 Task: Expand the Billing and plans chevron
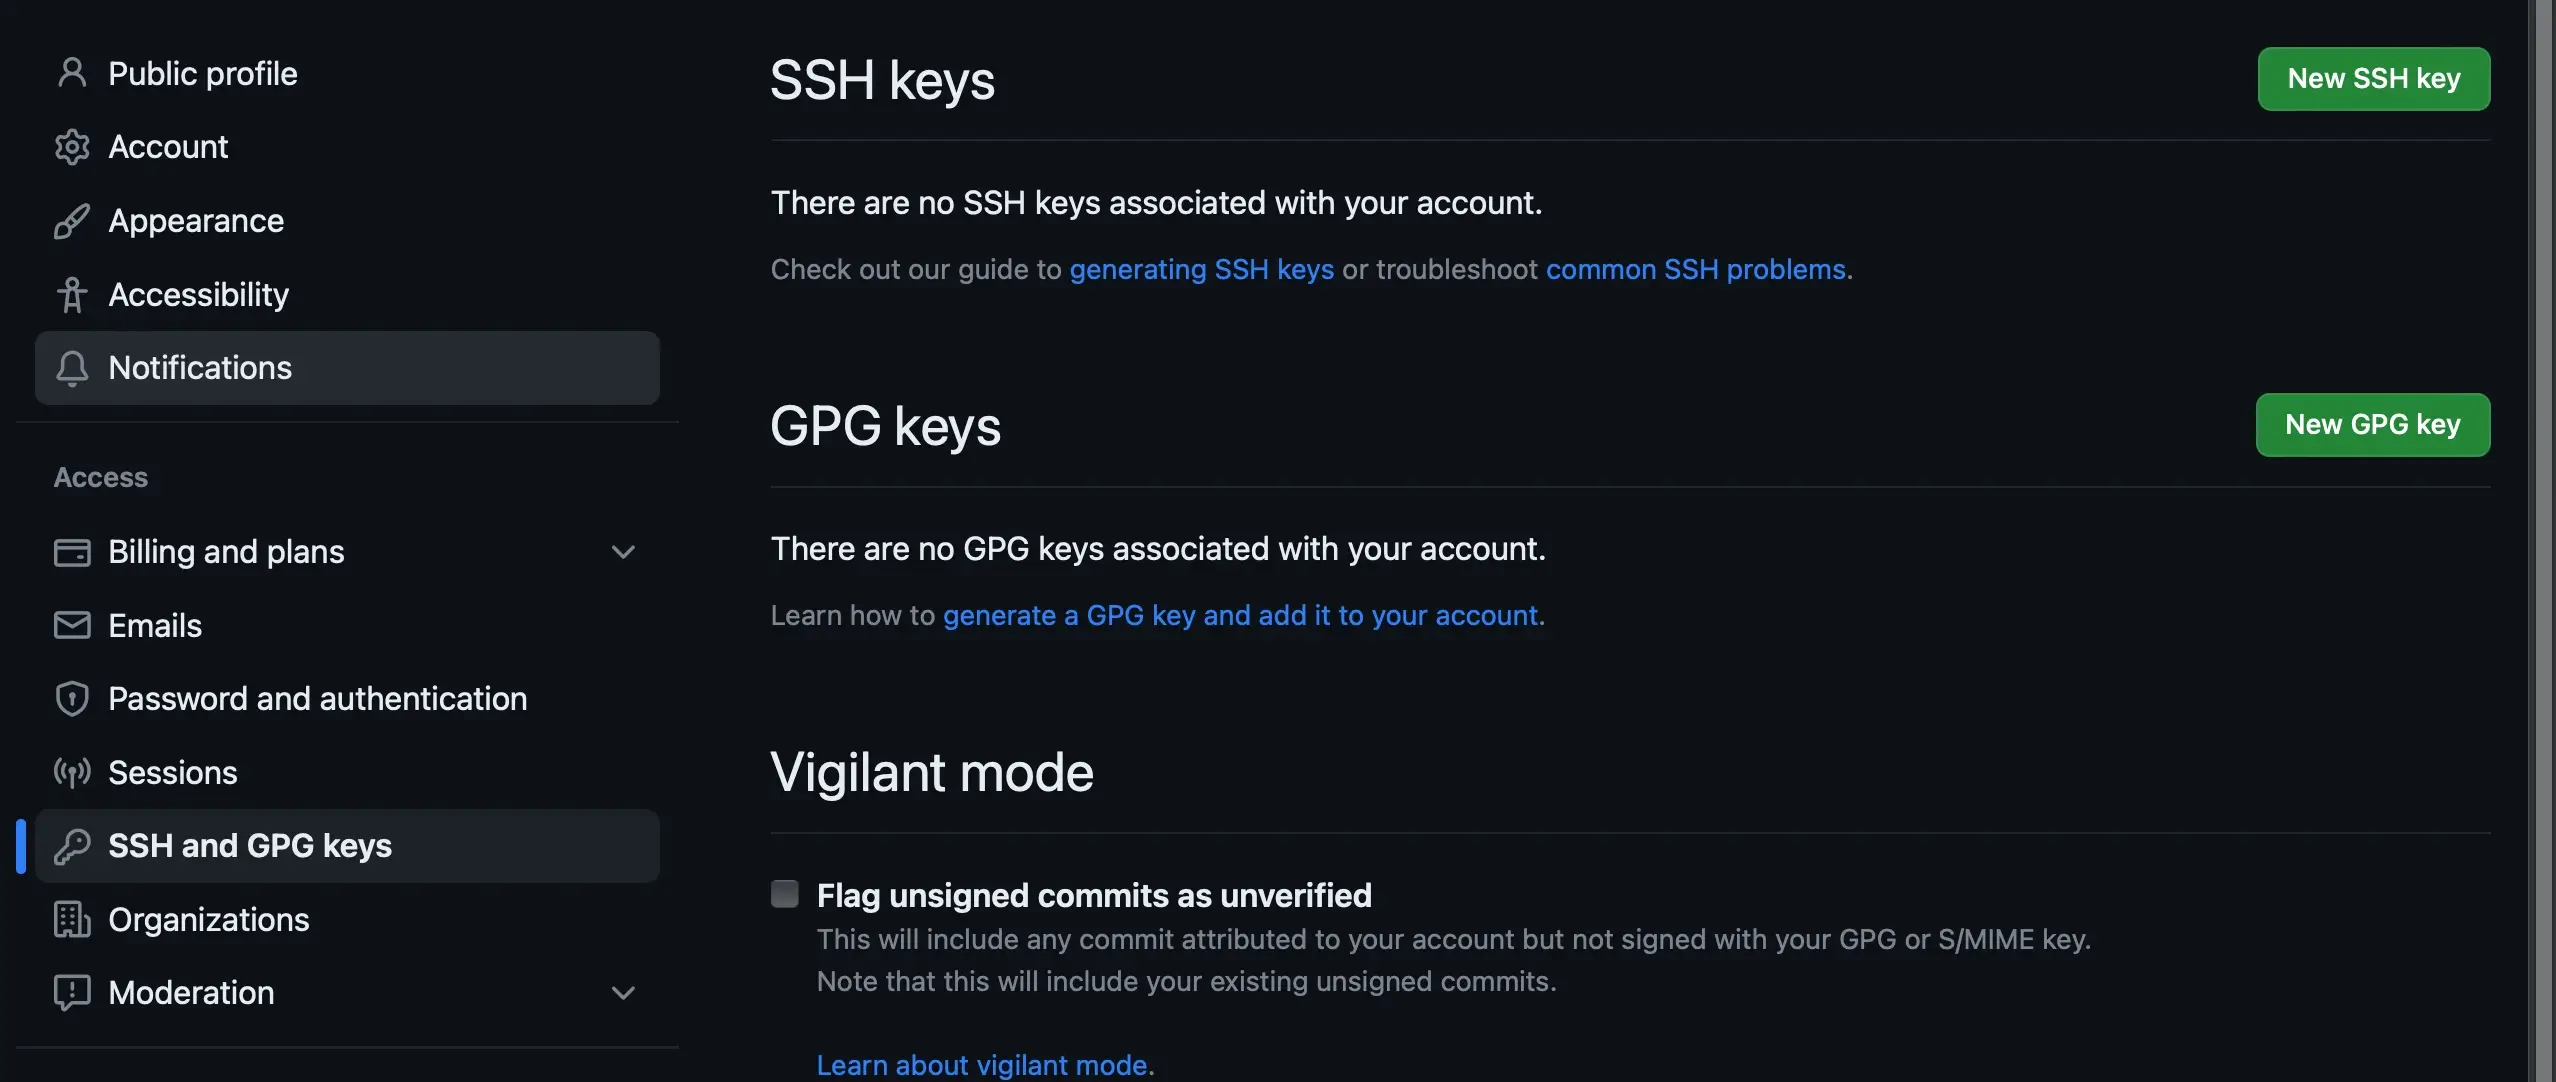click(623, 552)
